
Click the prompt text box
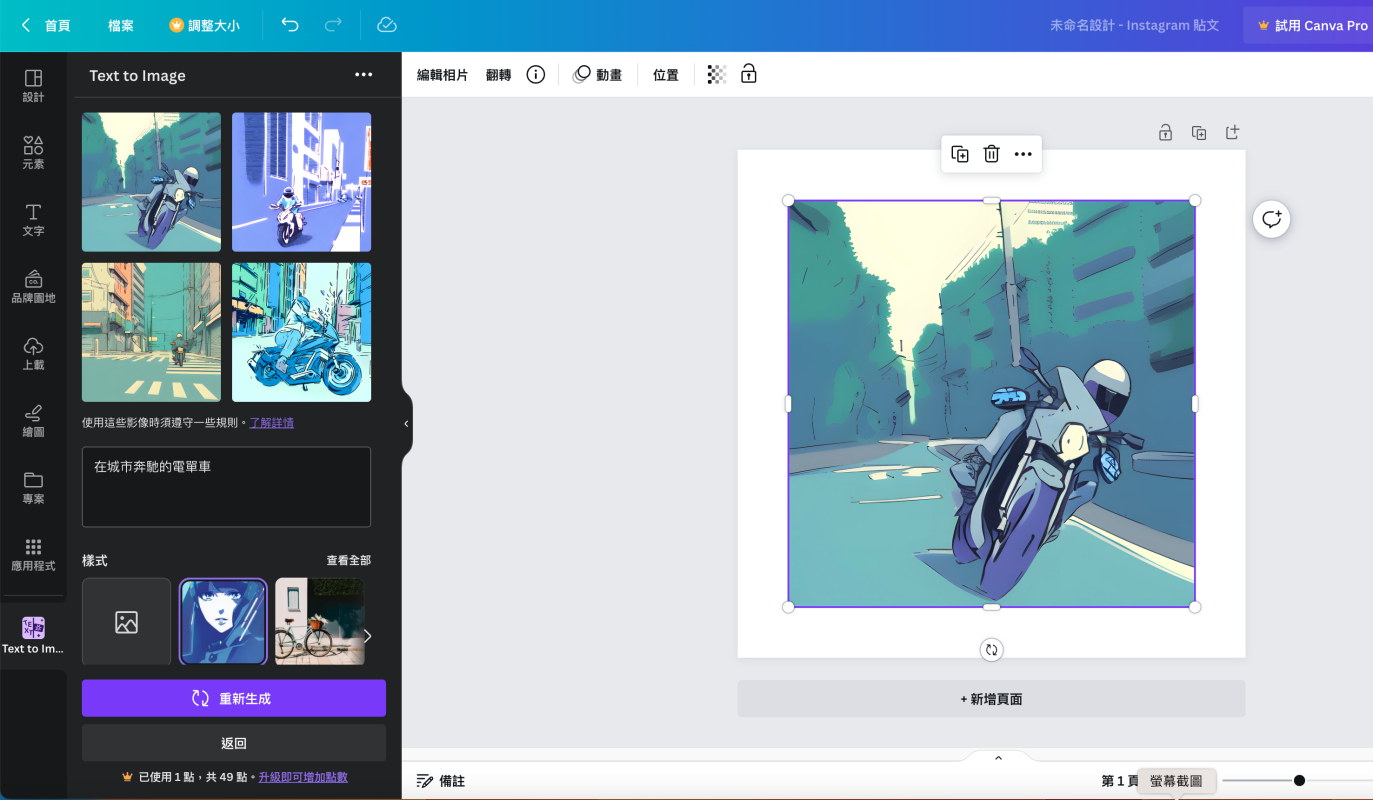(x=226, y=486)
